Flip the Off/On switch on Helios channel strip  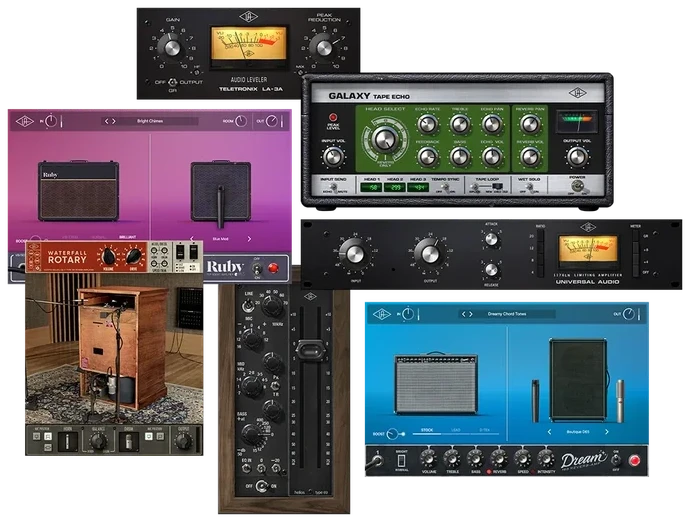click(x=262, y=486)
